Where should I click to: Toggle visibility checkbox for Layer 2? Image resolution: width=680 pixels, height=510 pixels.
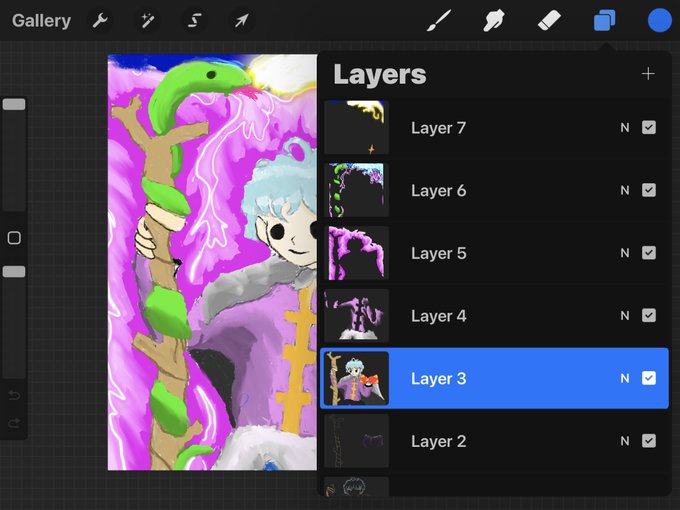point(649,441)
